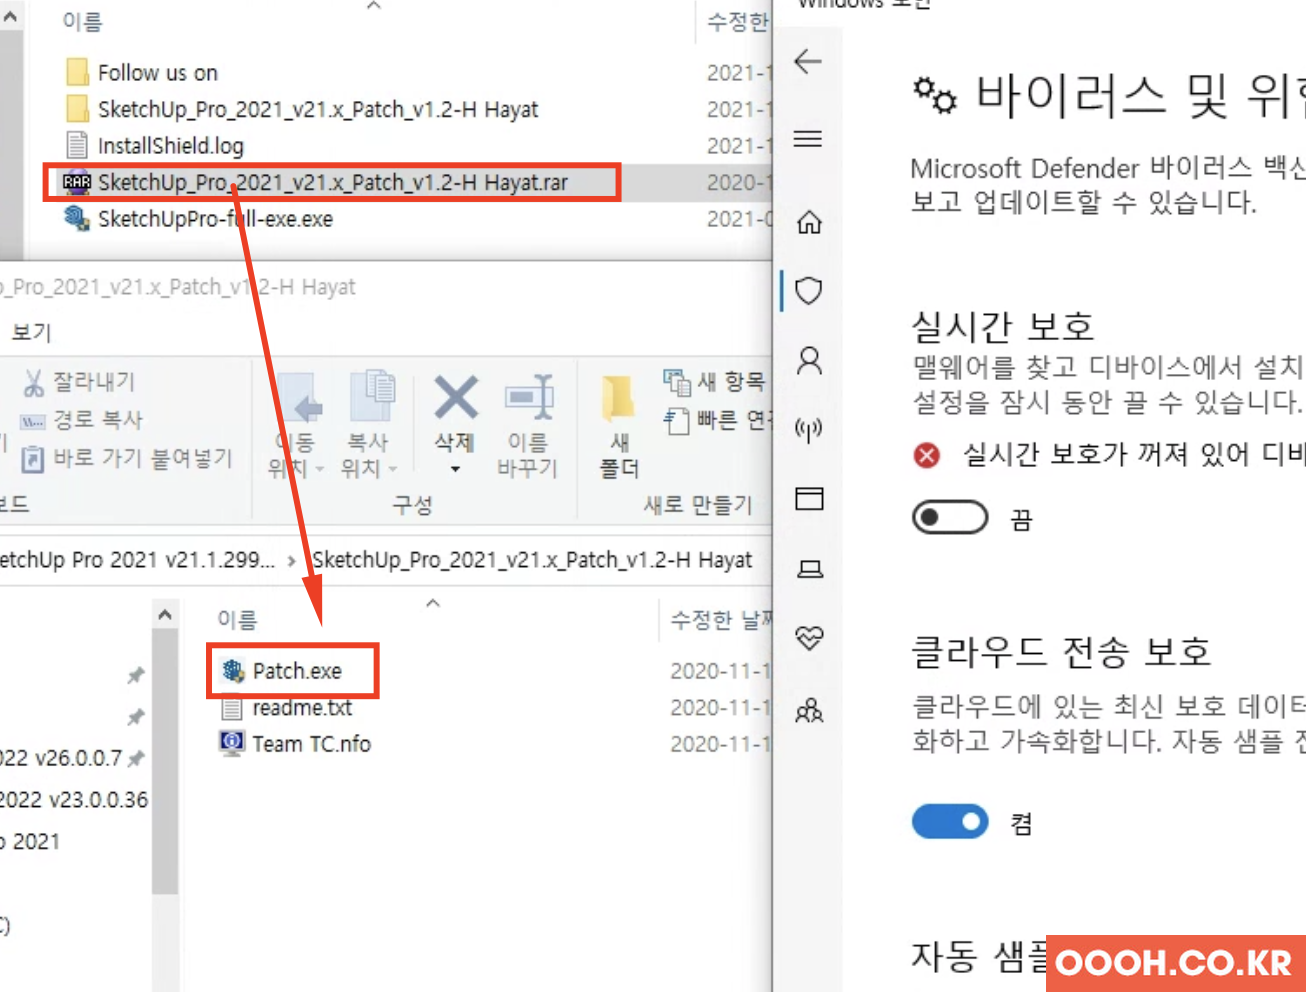Select the shield virus protection icon
1306x992 pixels.
pyautogui.click(x=809, y=291)
